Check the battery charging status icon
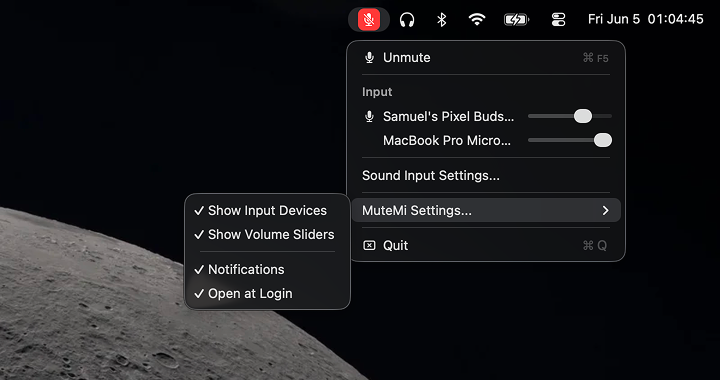The height and width of the screenshot is (380, 720). (516, 20)
